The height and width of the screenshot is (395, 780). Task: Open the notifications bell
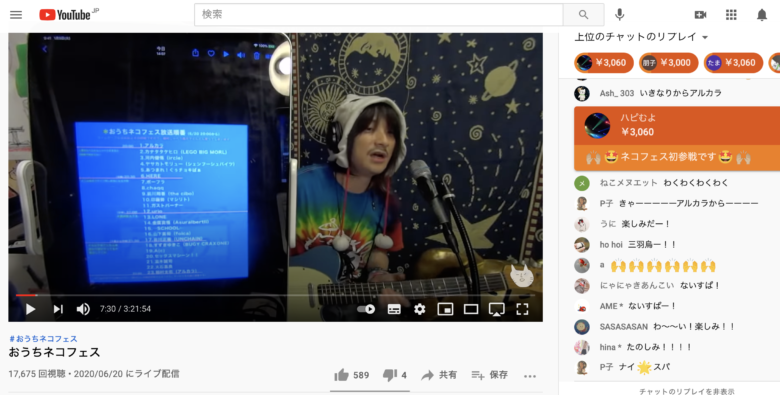click(762, 14)
